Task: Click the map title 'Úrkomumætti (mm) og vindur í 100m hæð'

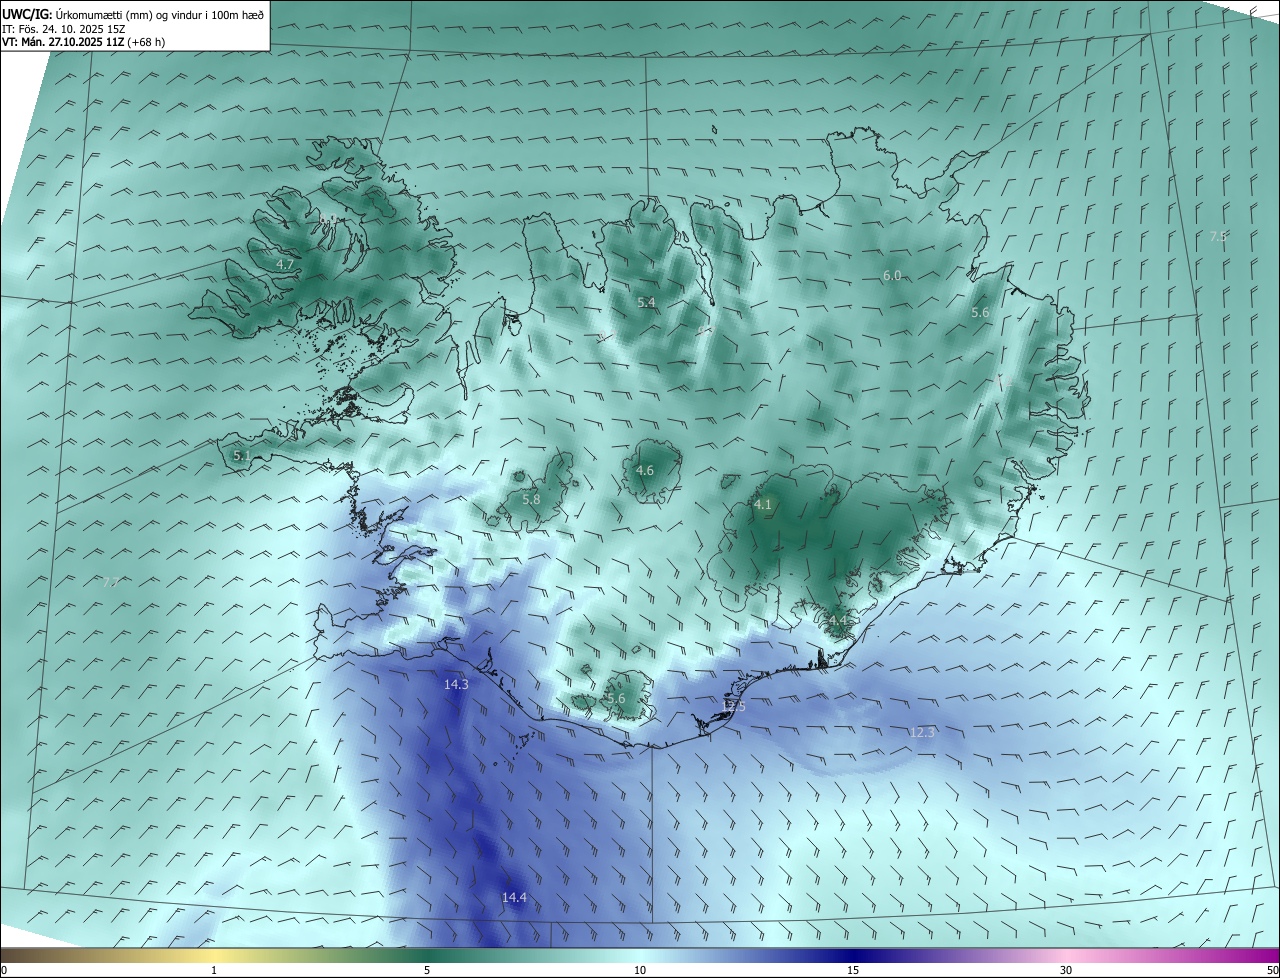Action: point(159,14)
